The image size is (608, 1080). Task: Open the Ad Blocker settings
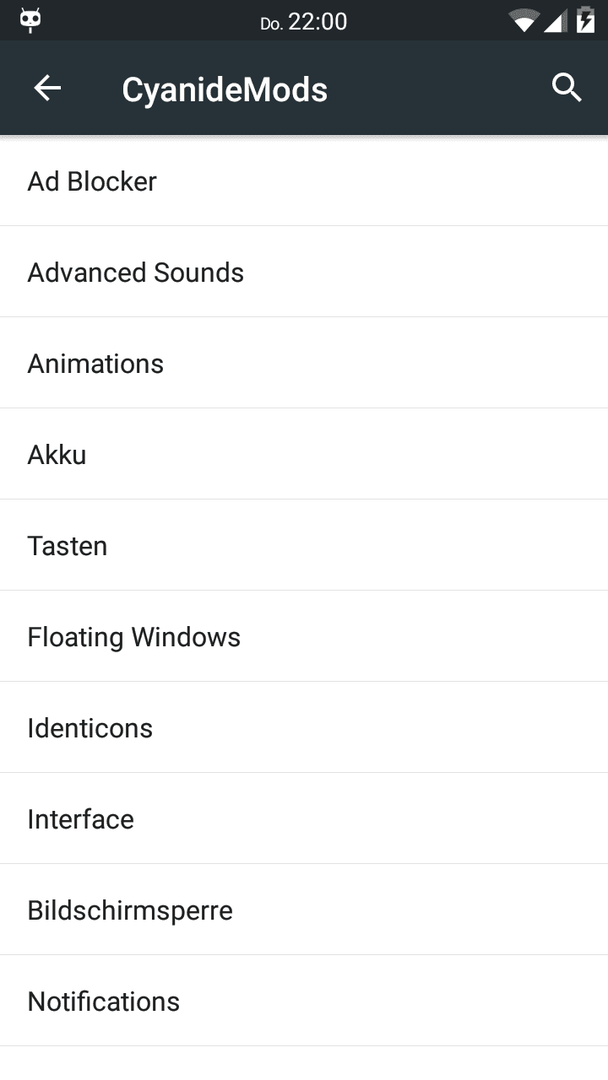click(x=304, y=181)
